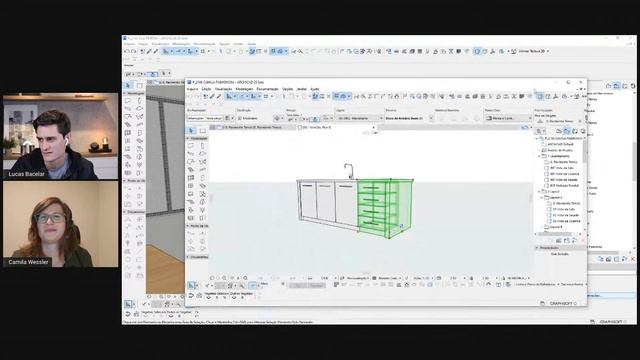Select ARCHICAD Default in navigator tree

(x=560, y=144)
